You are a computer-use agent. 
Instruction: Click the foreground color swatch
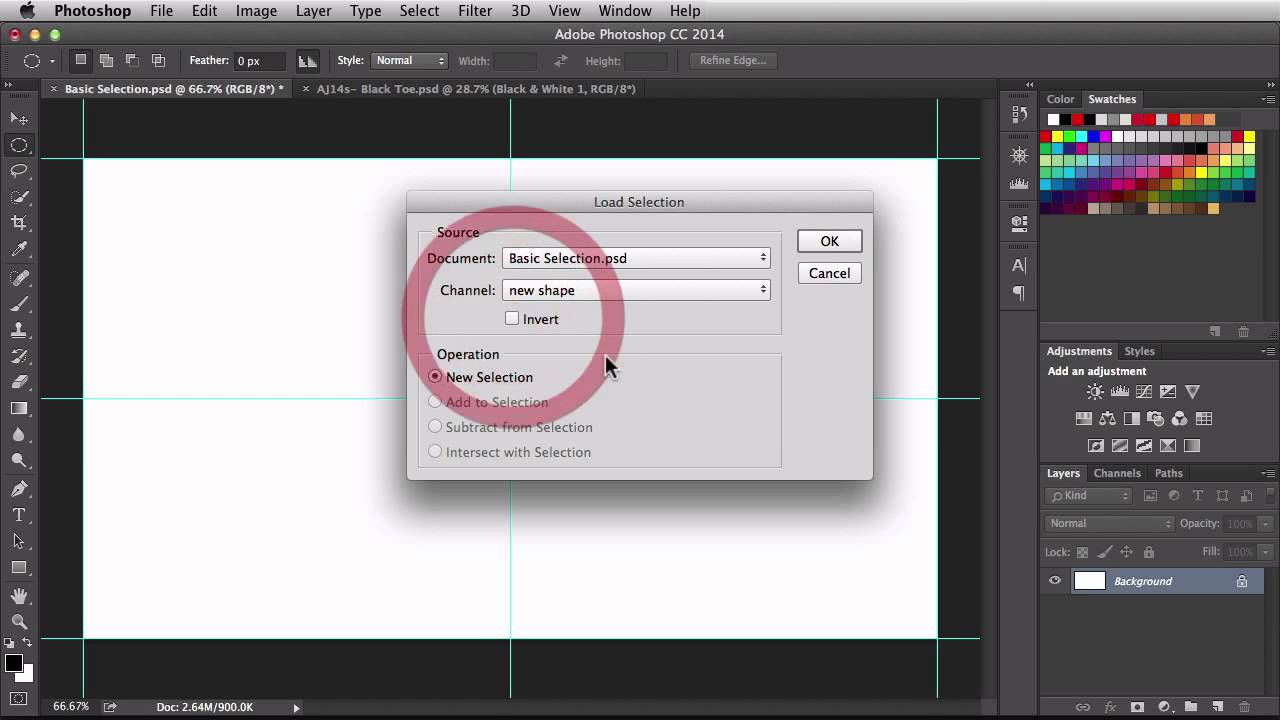pyautogui.click(x=14, y=664)
